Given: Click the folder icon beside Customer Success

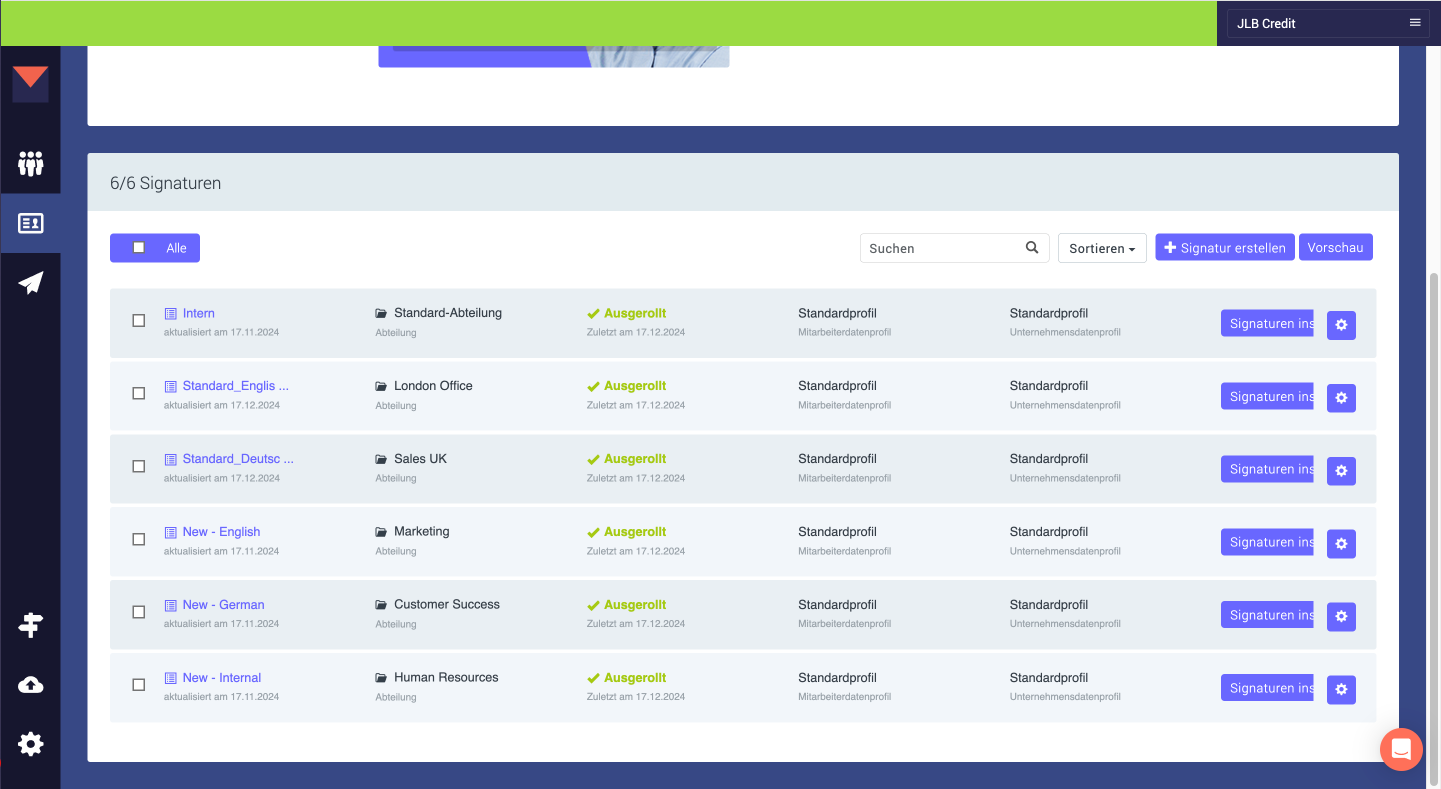Looking at the screenshot, I should pos(381,605).
